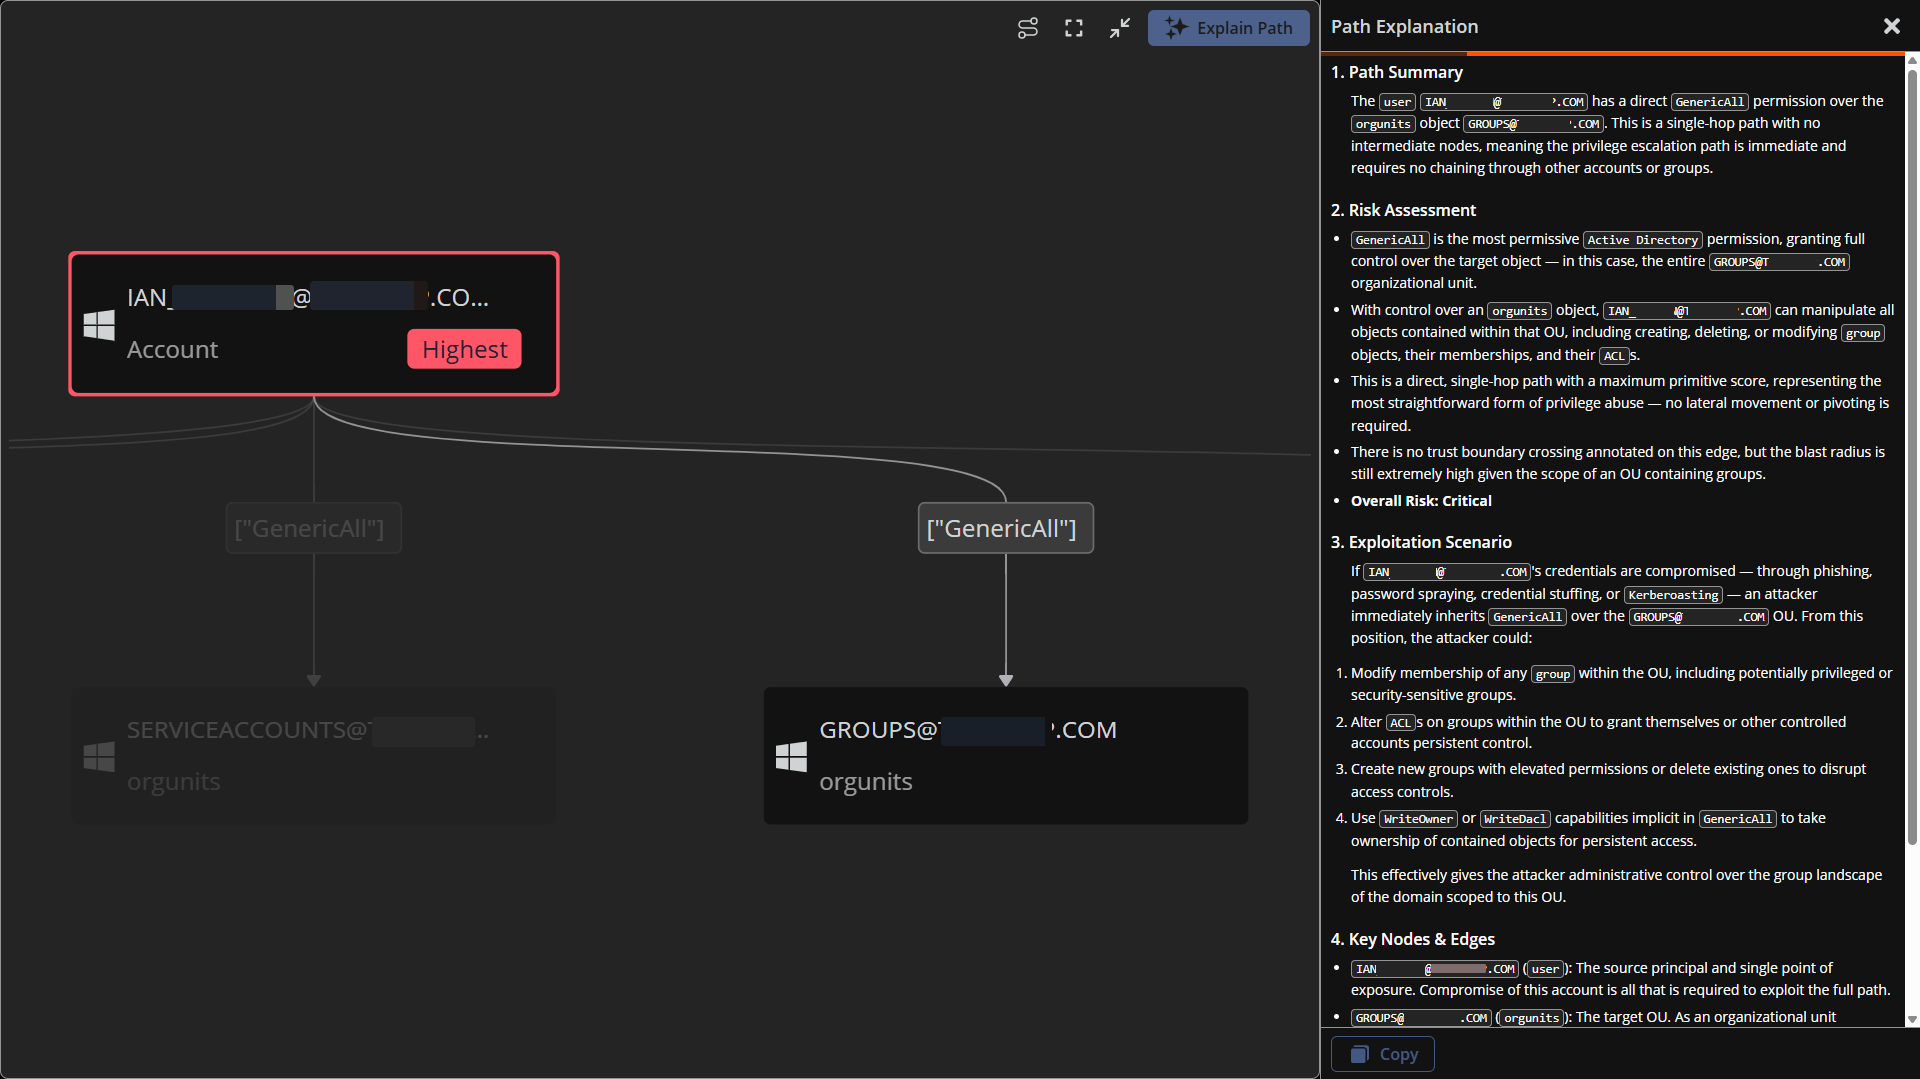Toggle fullscreen view icon
This screenshot has width=1920, height=1079.
pyautogui.click(x=1074, y=28)
